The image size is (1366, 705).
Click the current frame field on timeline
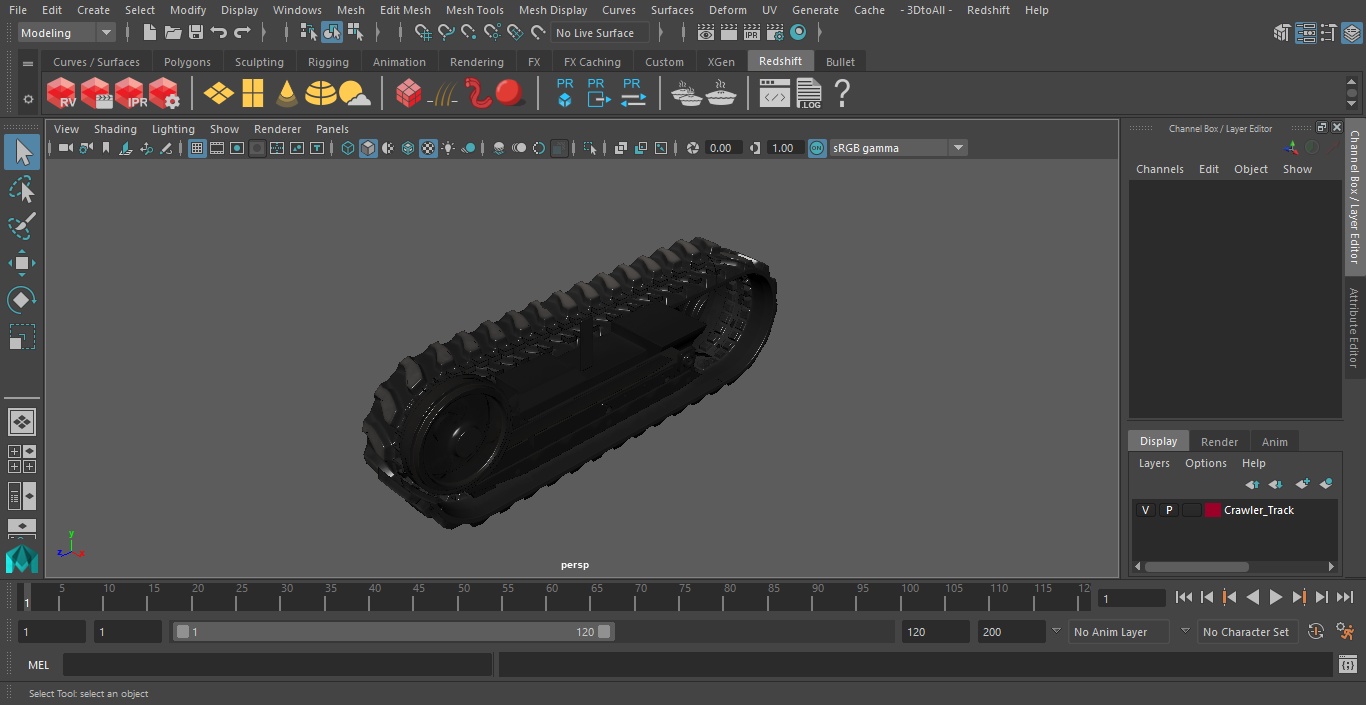[x=1132, y=598]
